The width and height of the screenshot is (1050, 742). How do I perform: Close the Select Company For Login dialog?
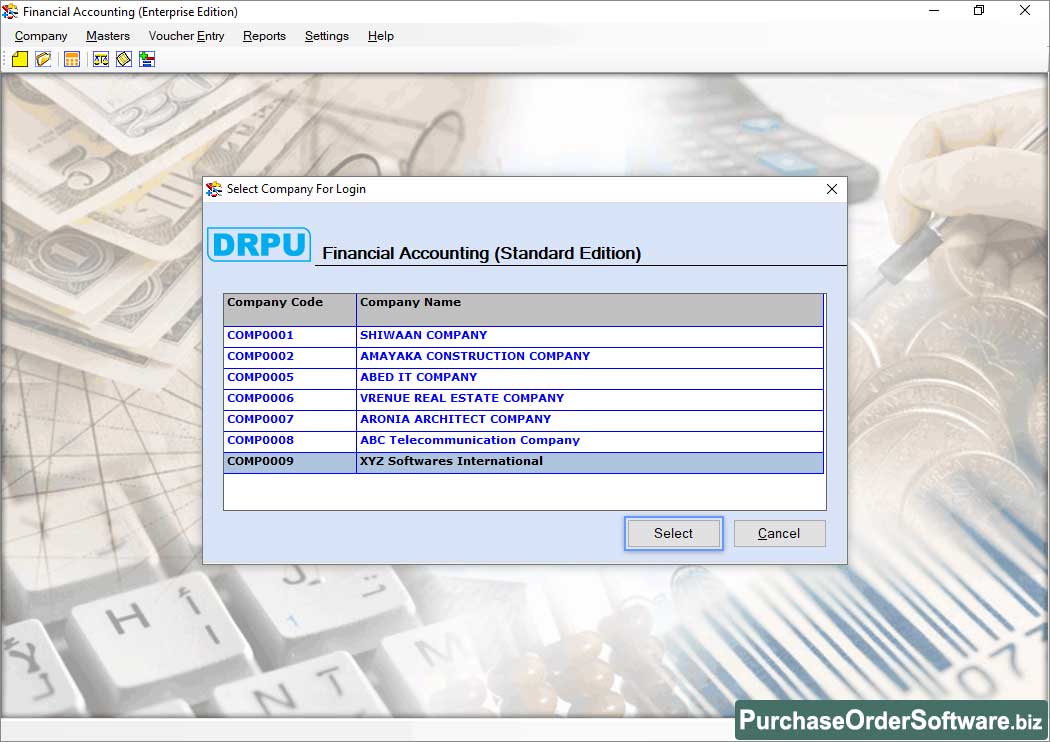pos(832,190)
